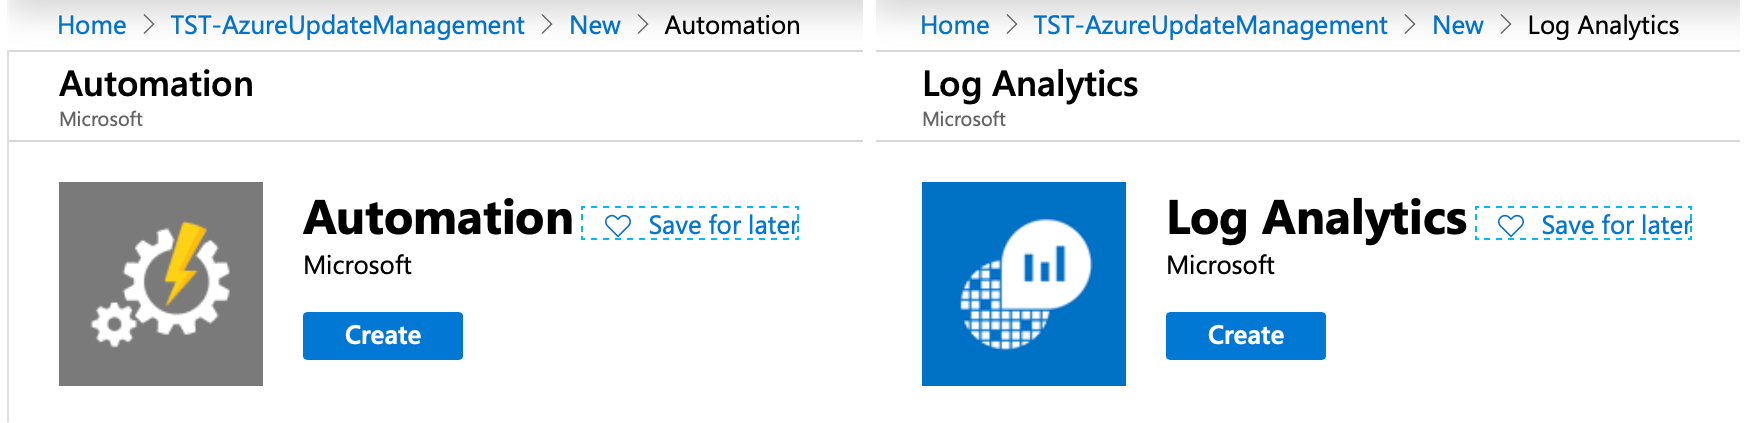The width and height of the screenshot is (1750, 423).
Task: Select Log Analytics breadcrumb current page label
Action: 1603,25
